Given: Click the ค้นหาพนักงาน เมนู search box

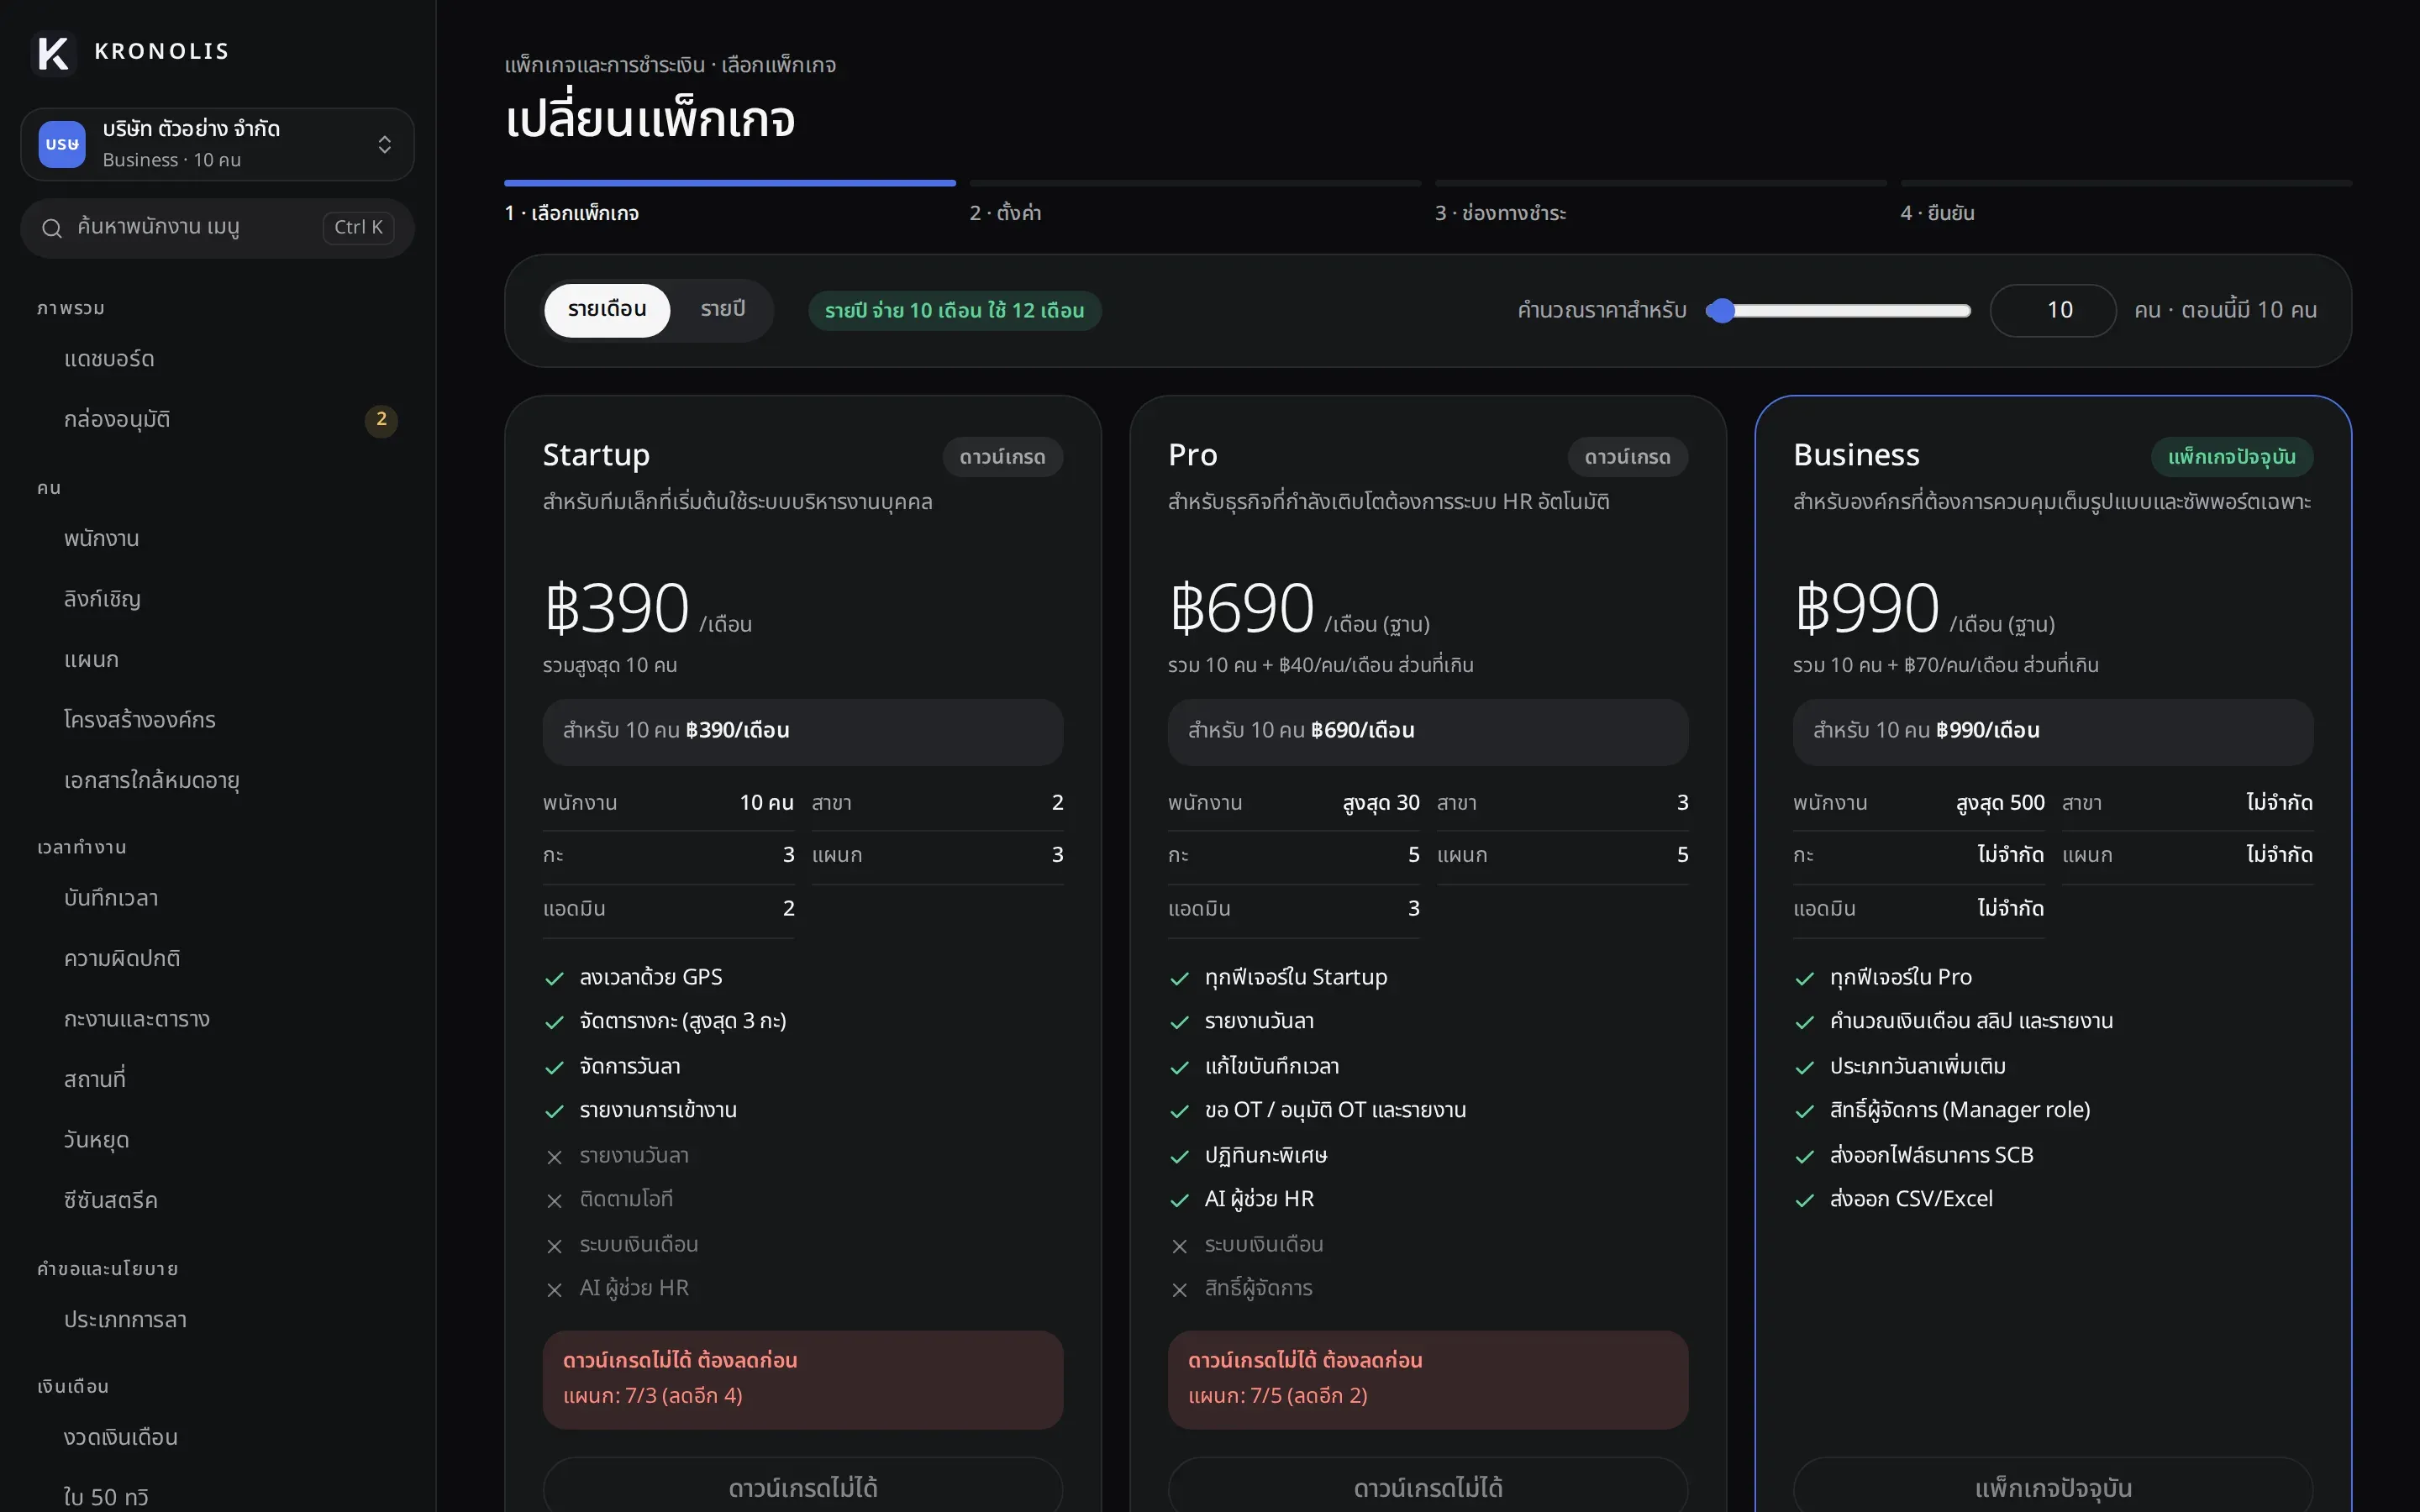Looking at the screenshot, I should click(x=217, y=228).
